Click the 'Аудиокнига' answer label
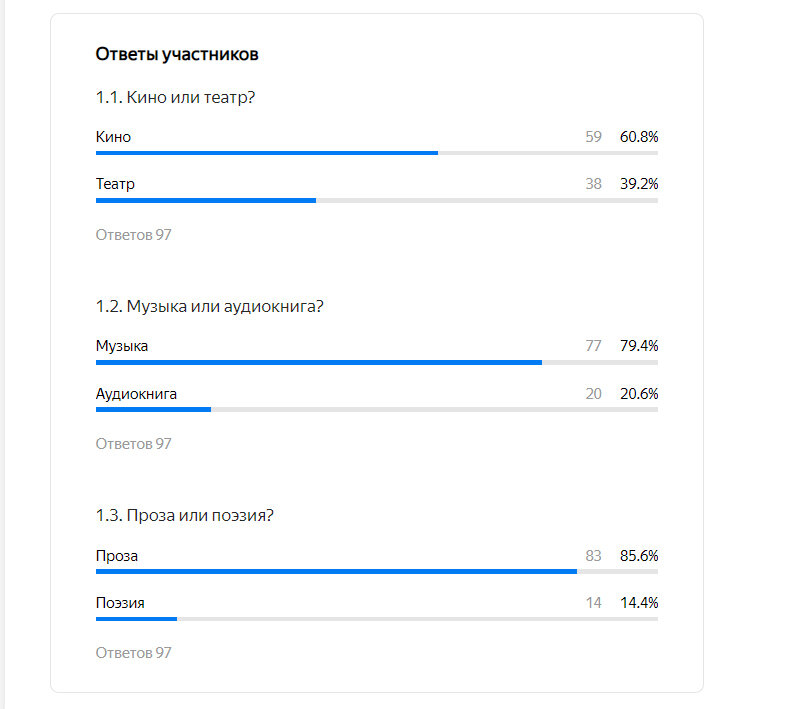This screenshot has height=709, width=801. pyautogui.click(x=136, y=394)
